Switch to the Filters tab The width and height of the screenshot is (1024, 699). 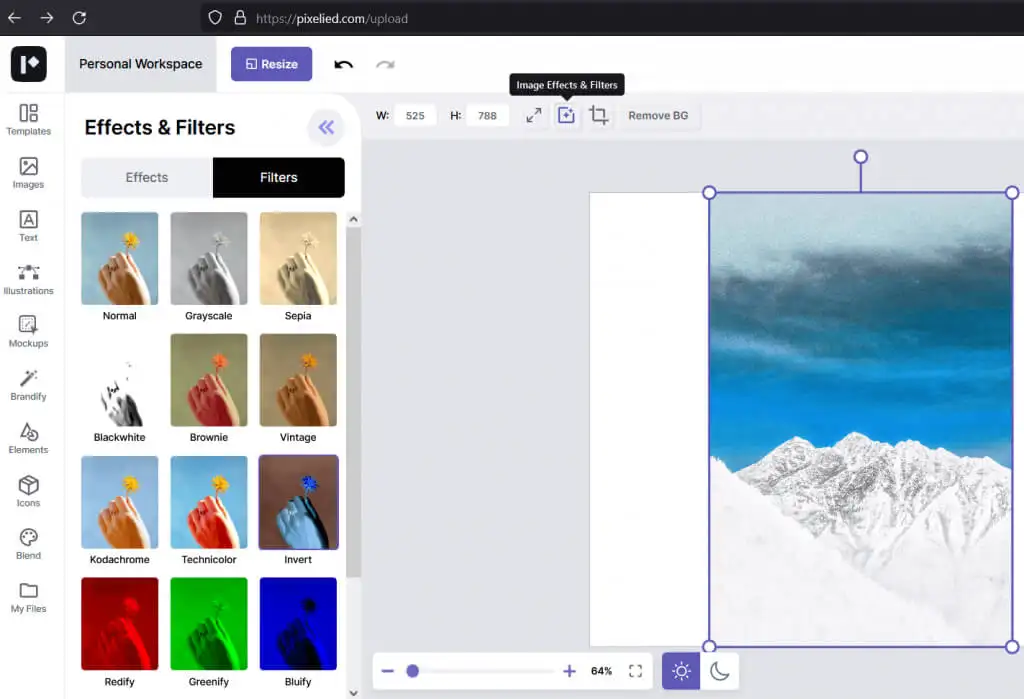pos(278,177)
